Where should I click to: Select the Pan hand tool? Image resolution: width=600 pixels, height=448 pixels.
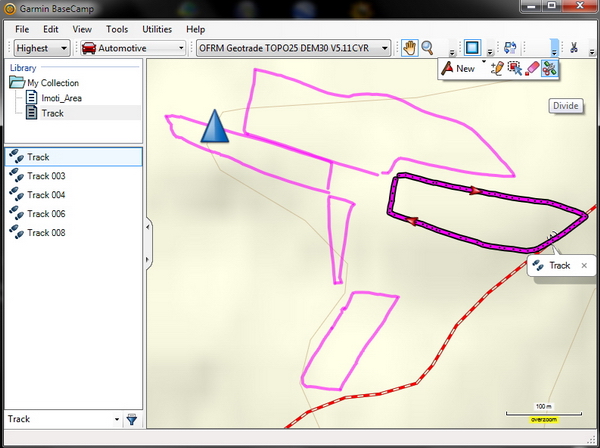409,48
